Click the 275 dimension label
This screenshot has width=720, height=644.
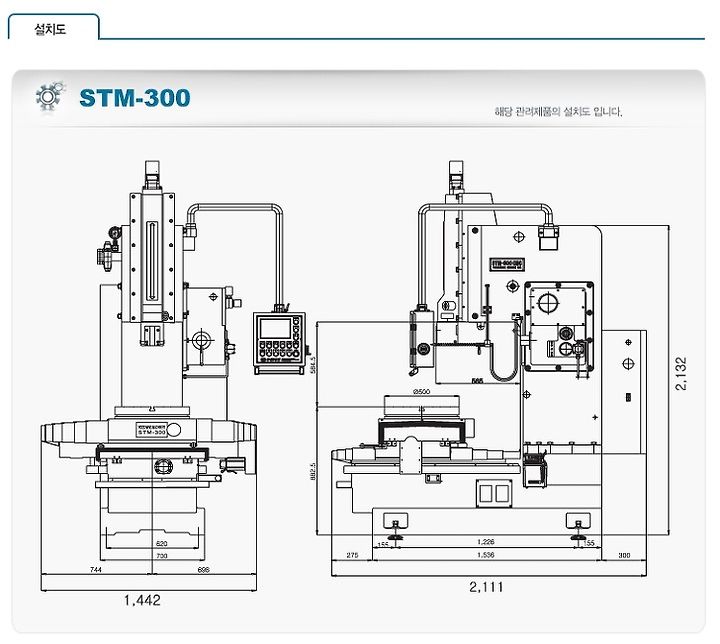pos(352,555)
